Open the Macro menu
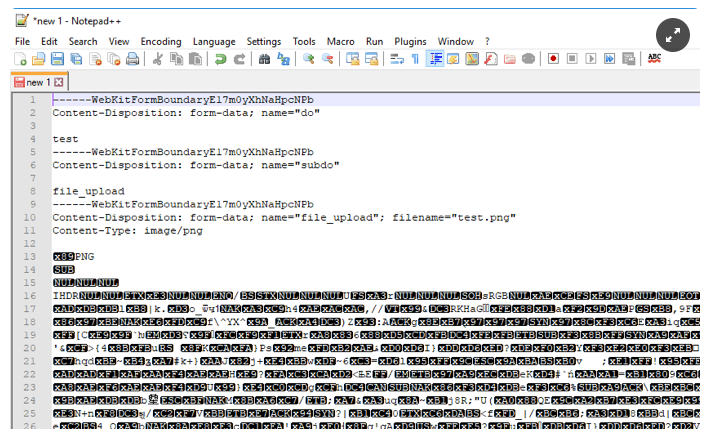This screenshot has width=711, height=436. [341, 41]
